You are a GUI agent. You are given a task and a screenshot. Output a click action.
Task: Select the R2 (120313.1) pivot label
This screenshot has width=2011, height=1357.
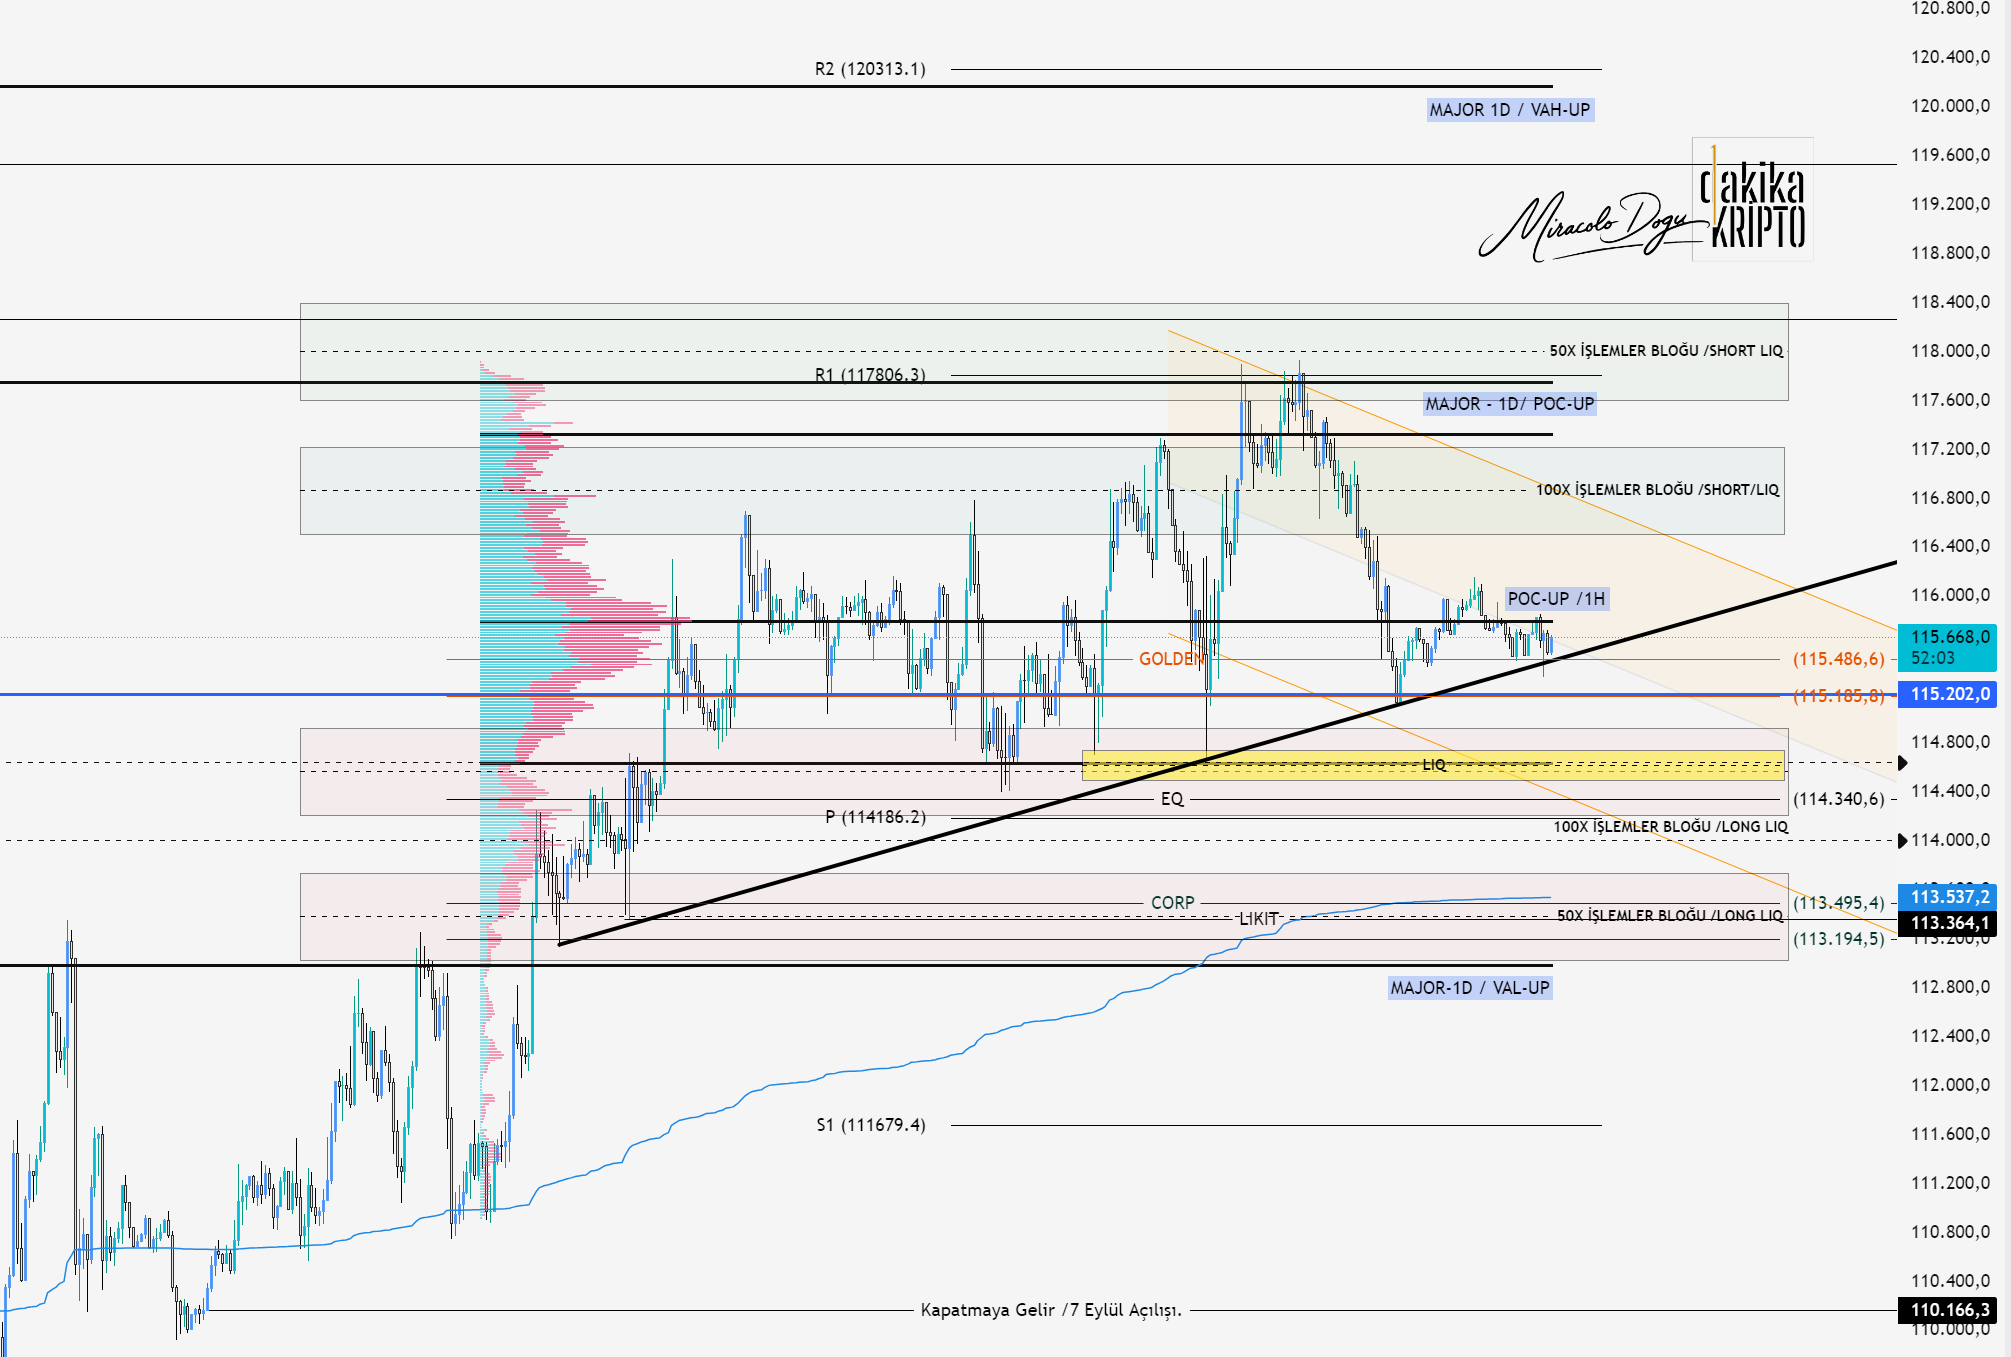[870, 69]
